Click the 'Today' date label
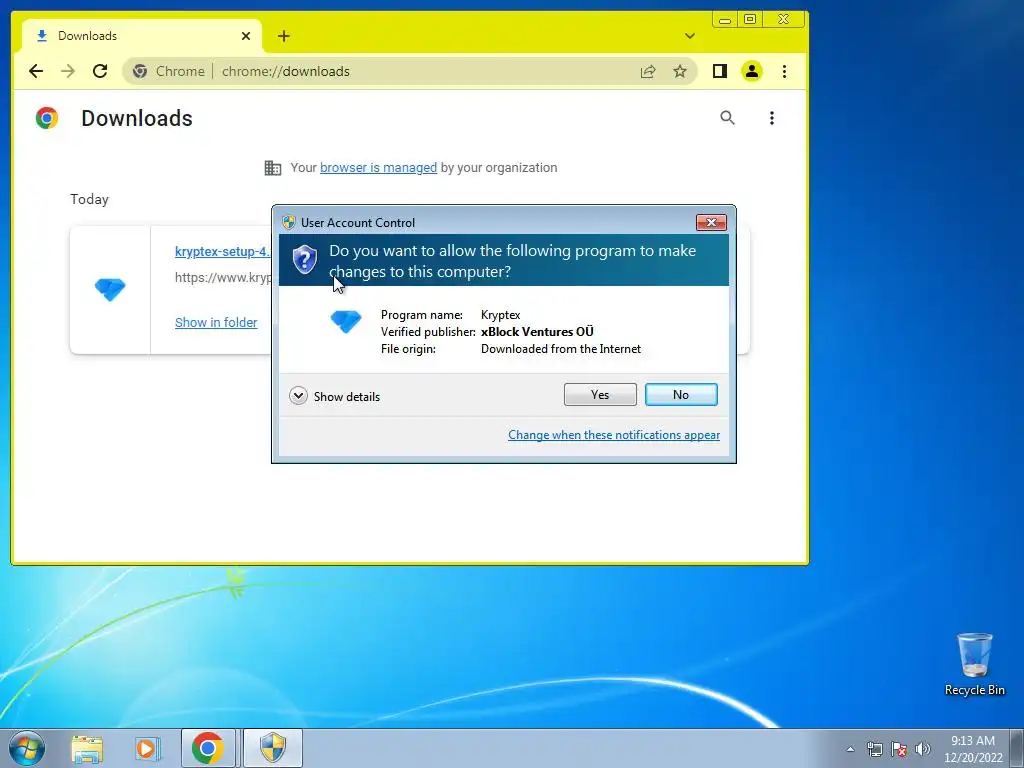 (89, 199)
